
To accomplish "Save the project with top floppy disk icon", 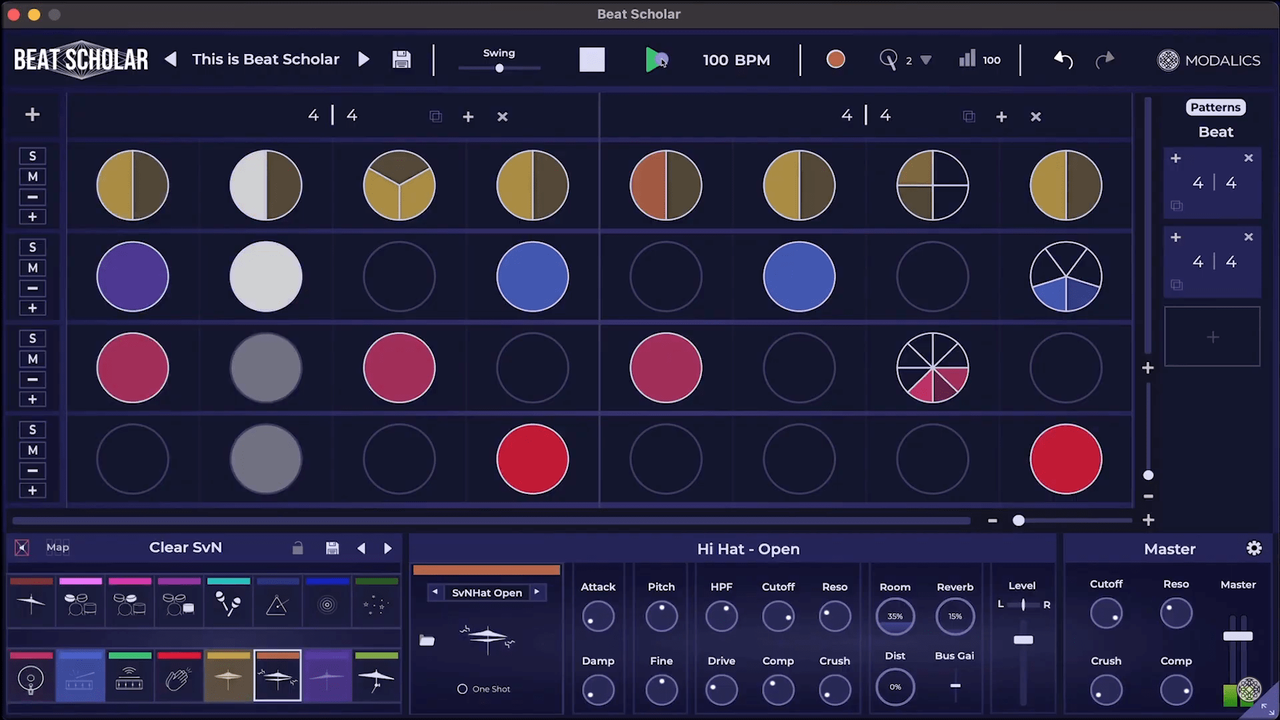I will [401, 59].
